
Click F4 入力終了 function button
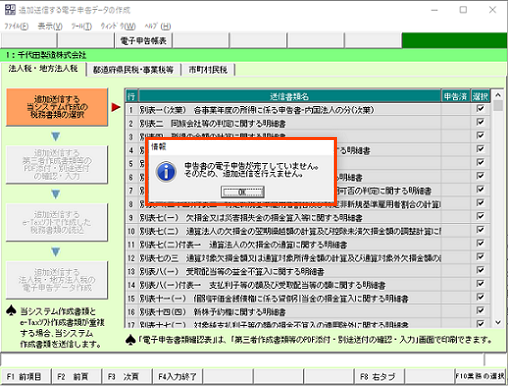(178, 377)
